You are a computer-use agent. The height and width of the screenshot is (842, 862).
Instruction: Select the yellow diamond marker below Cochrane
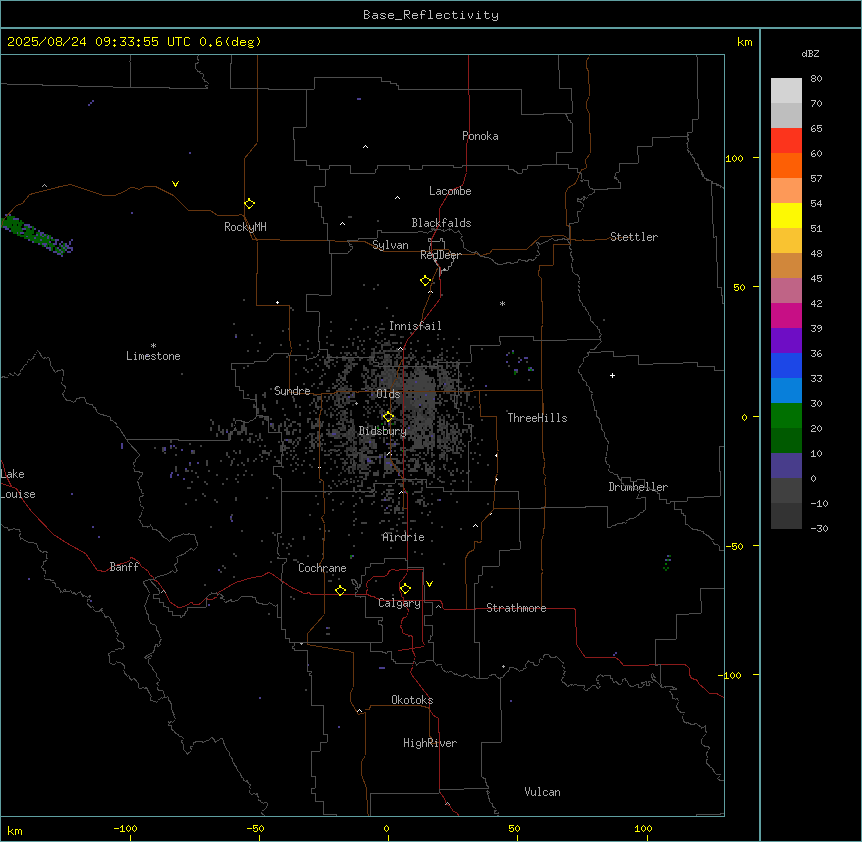[340, 590]
